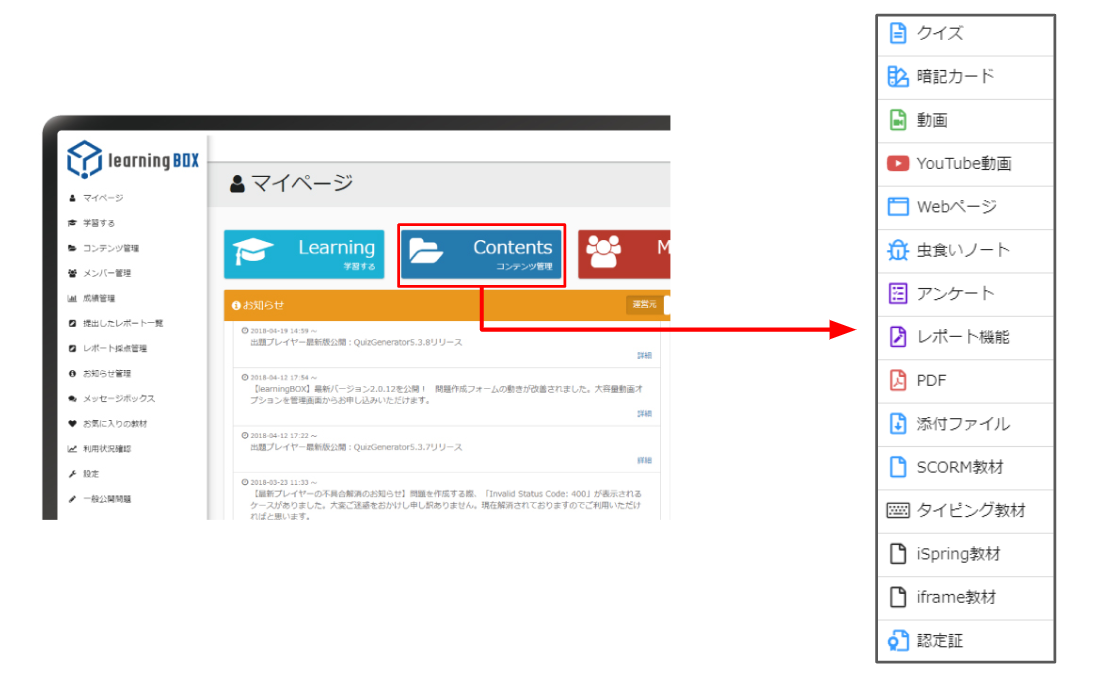This screenshot has width=1105, height=681.
Task: Click 詳細 link under QuizGenerator5.3.8 notice
Action: 644,355
